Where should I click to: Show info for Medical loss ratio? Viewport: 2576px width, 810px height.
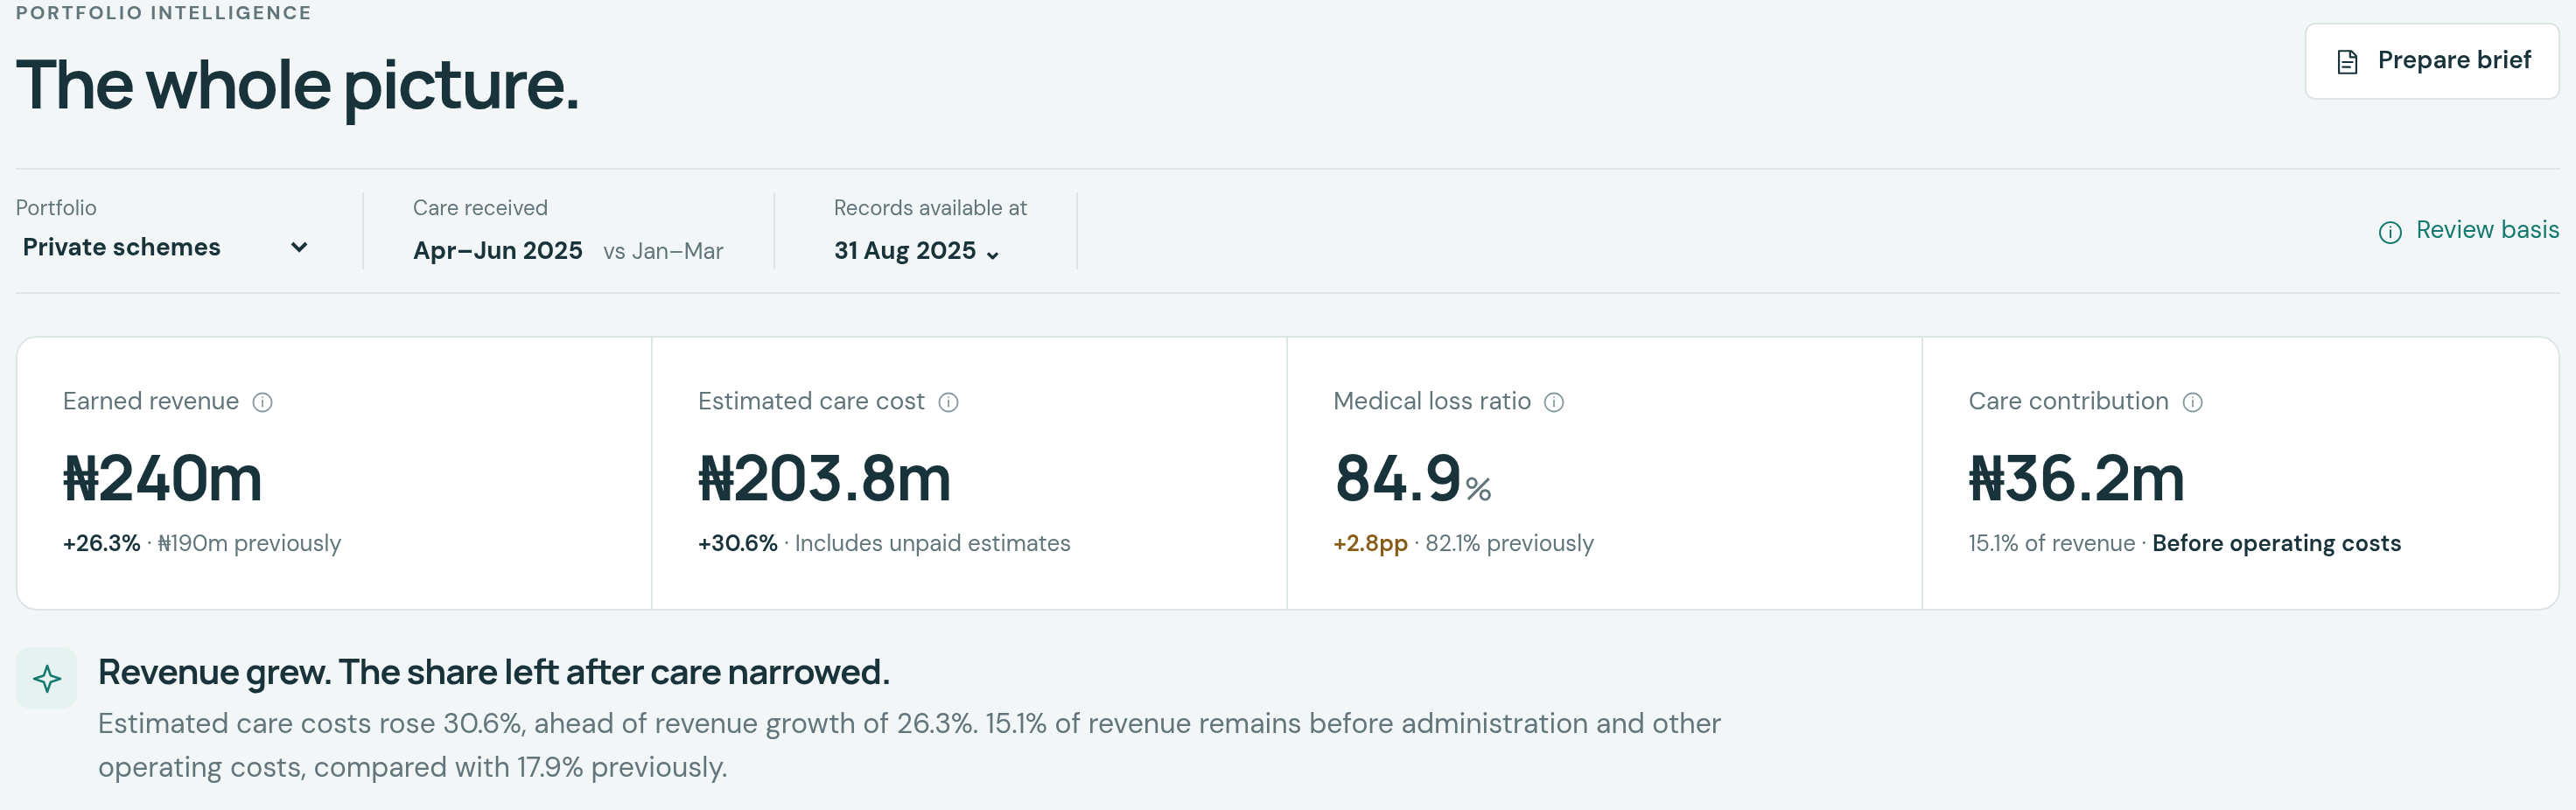[1554, 402]
